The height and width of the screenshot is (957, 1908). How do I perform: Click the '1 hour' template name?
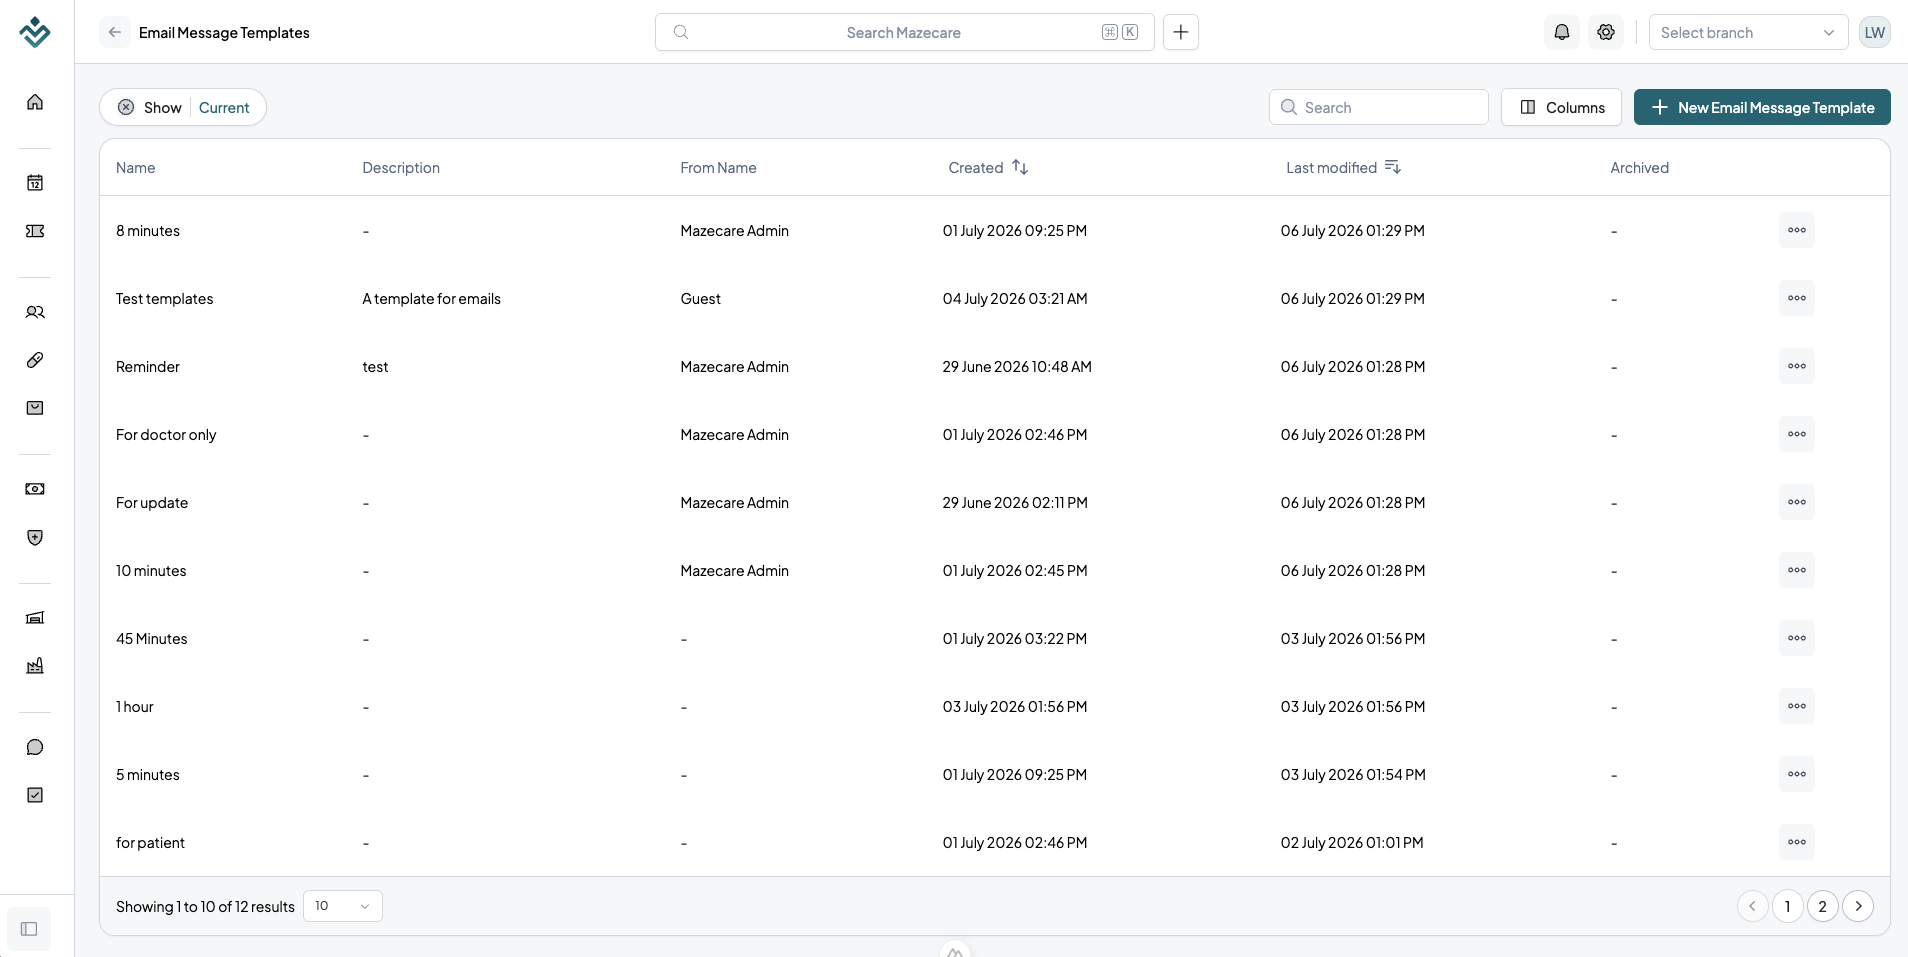pos(135,707)
